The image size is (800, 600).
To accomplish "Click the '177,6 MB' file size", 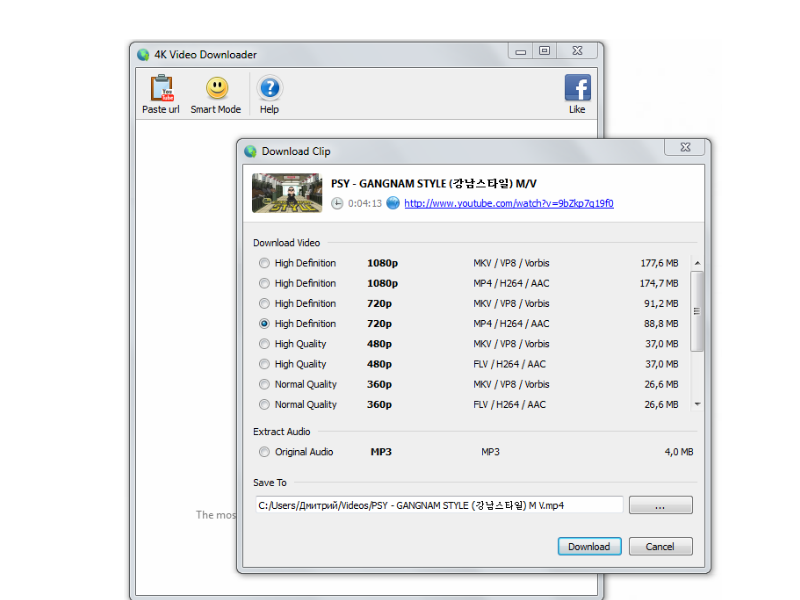I will pos(659,263).
